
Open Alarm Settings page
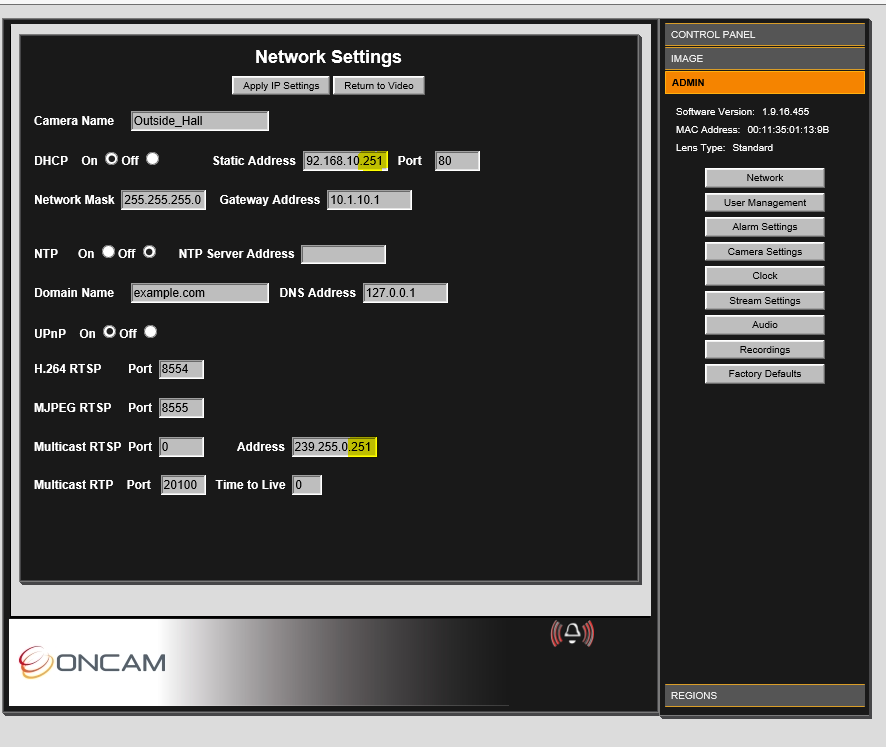765,227
